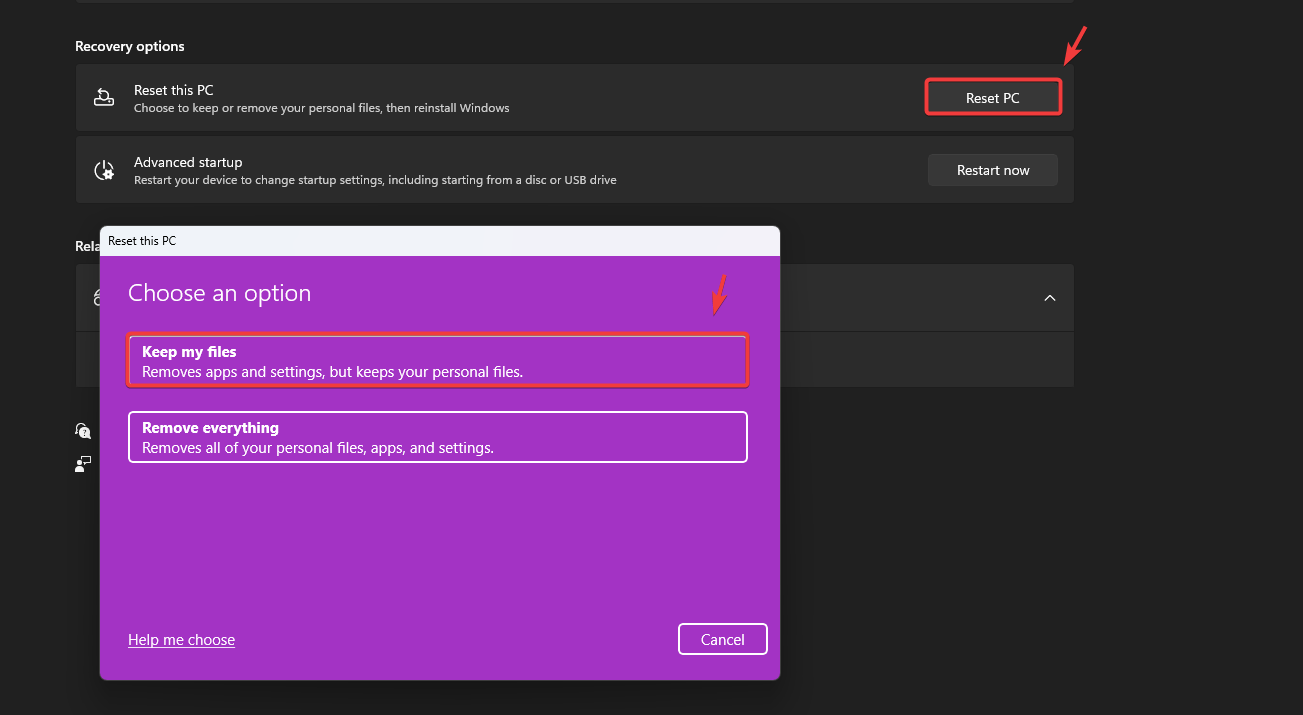Image resolution: width=1303 pixels, height=715 pixels.
Task: Click the red arrow pointing at Reset PC
Action: coord(1075,45)
